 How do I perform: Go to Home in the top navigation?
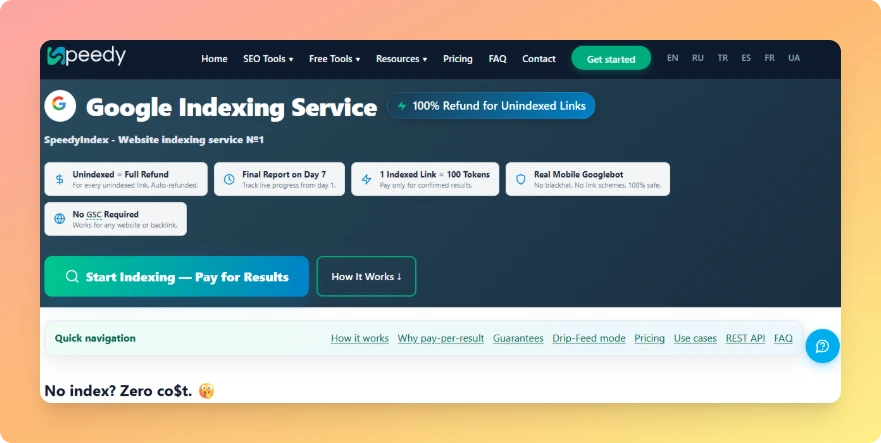click(214, 59)
